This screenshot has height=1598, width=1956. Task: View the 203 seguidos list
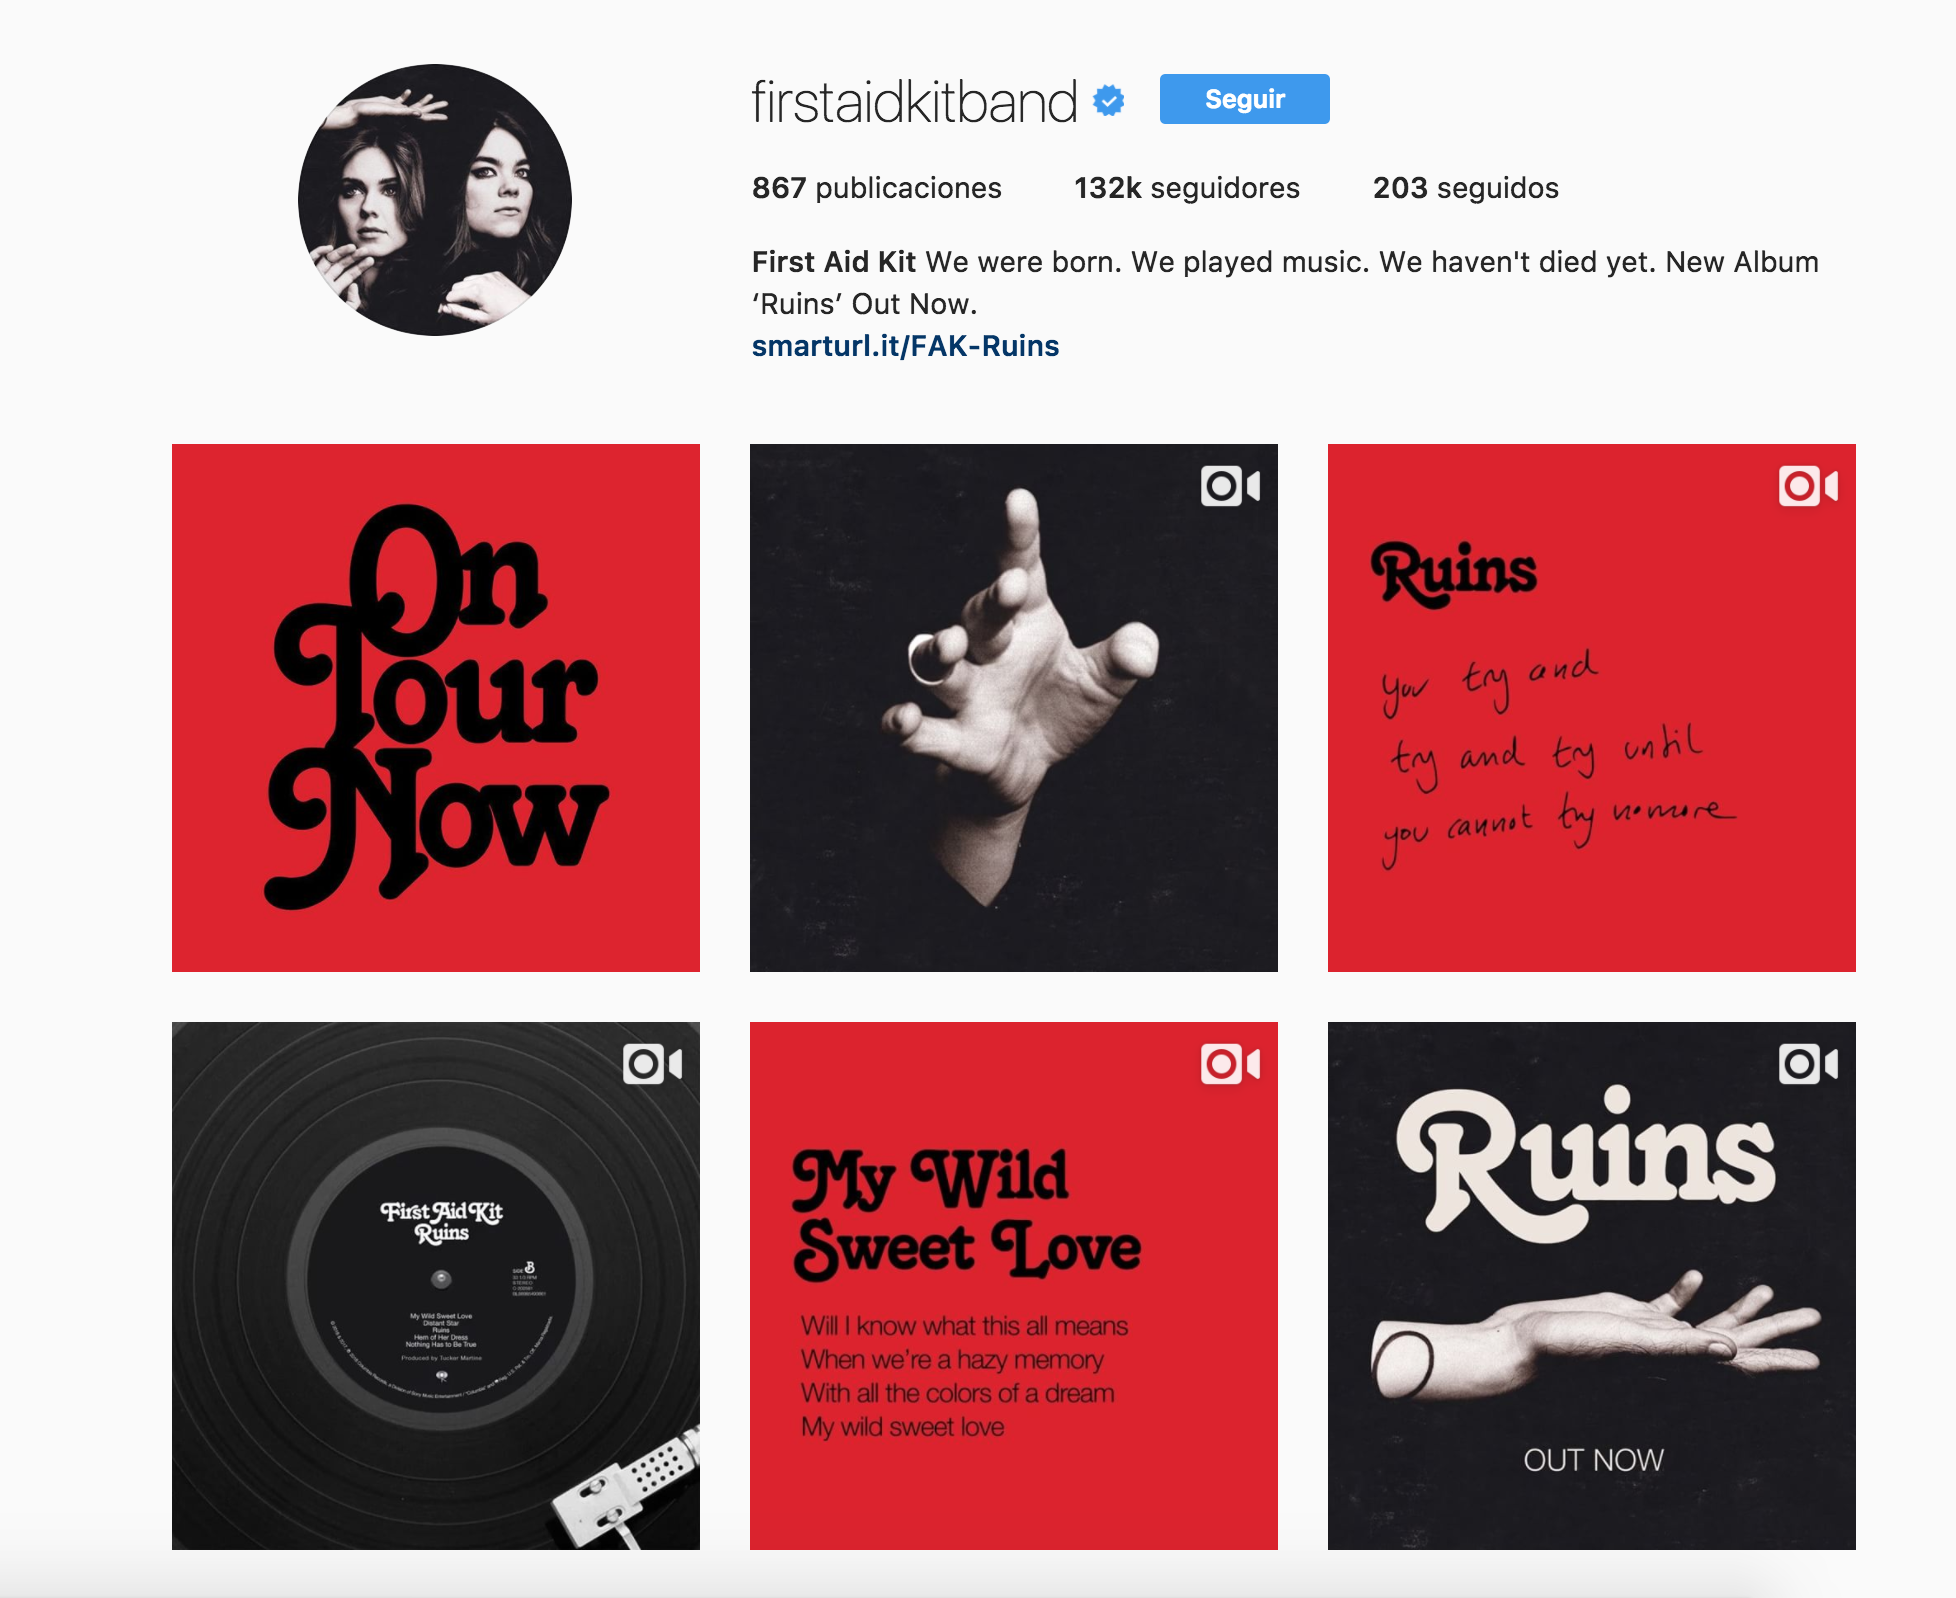point(1466,188)
